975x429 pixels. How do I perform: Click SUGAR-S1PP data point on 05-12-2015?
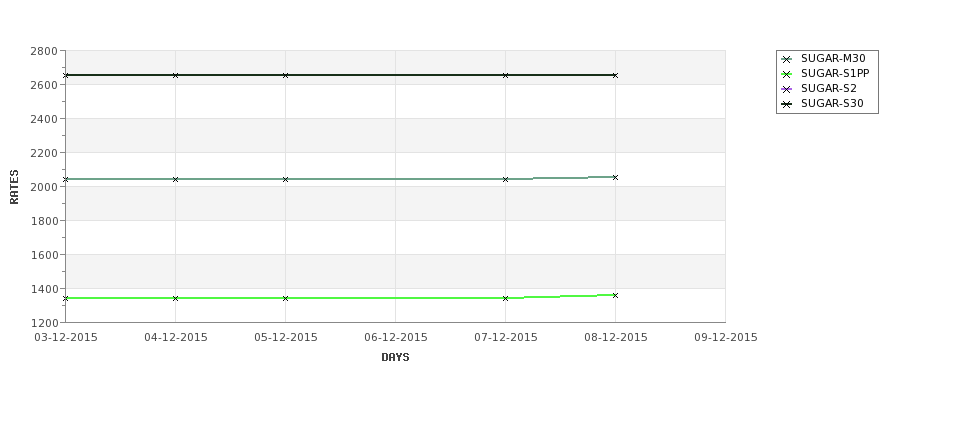pos(285,298)
